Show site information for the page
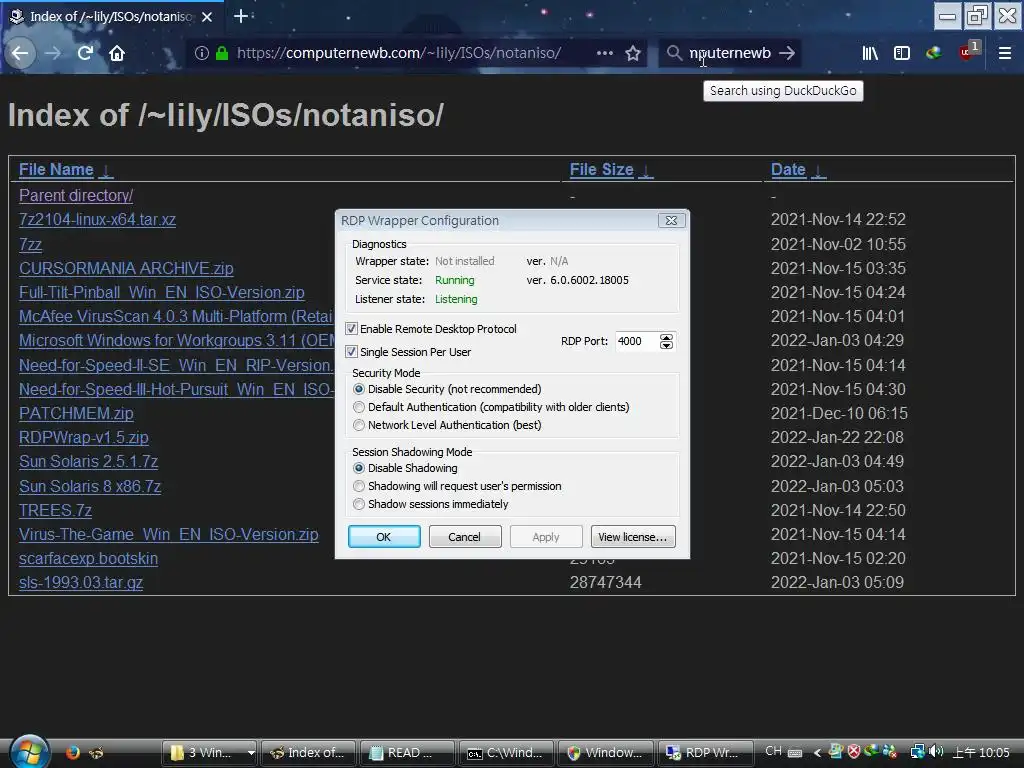The height and width of the screenshot is (768, 1024). tap(202, 53)
